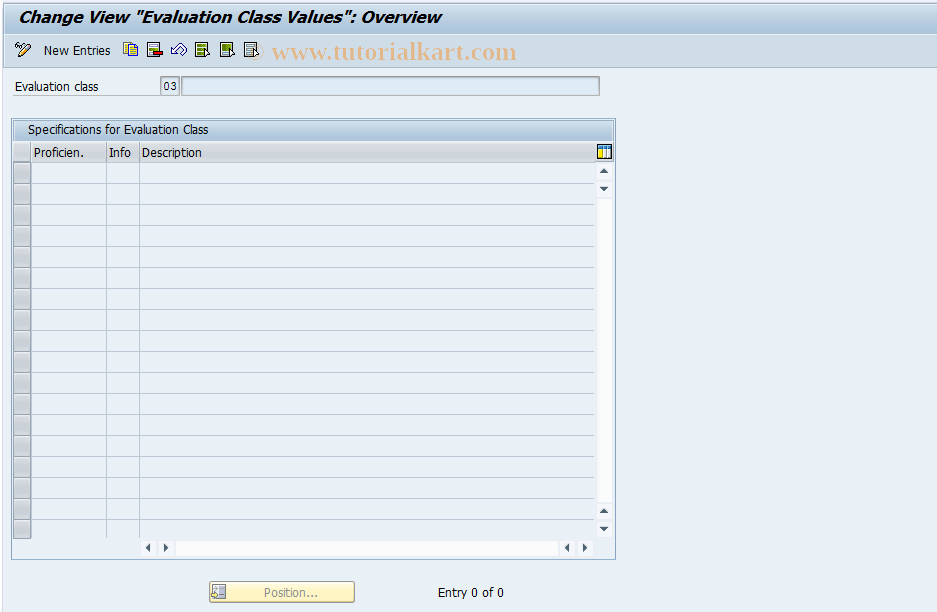The height and width of the screenshot is (612, 937).
Task: Click the Position... button
Action: point(282,592)
